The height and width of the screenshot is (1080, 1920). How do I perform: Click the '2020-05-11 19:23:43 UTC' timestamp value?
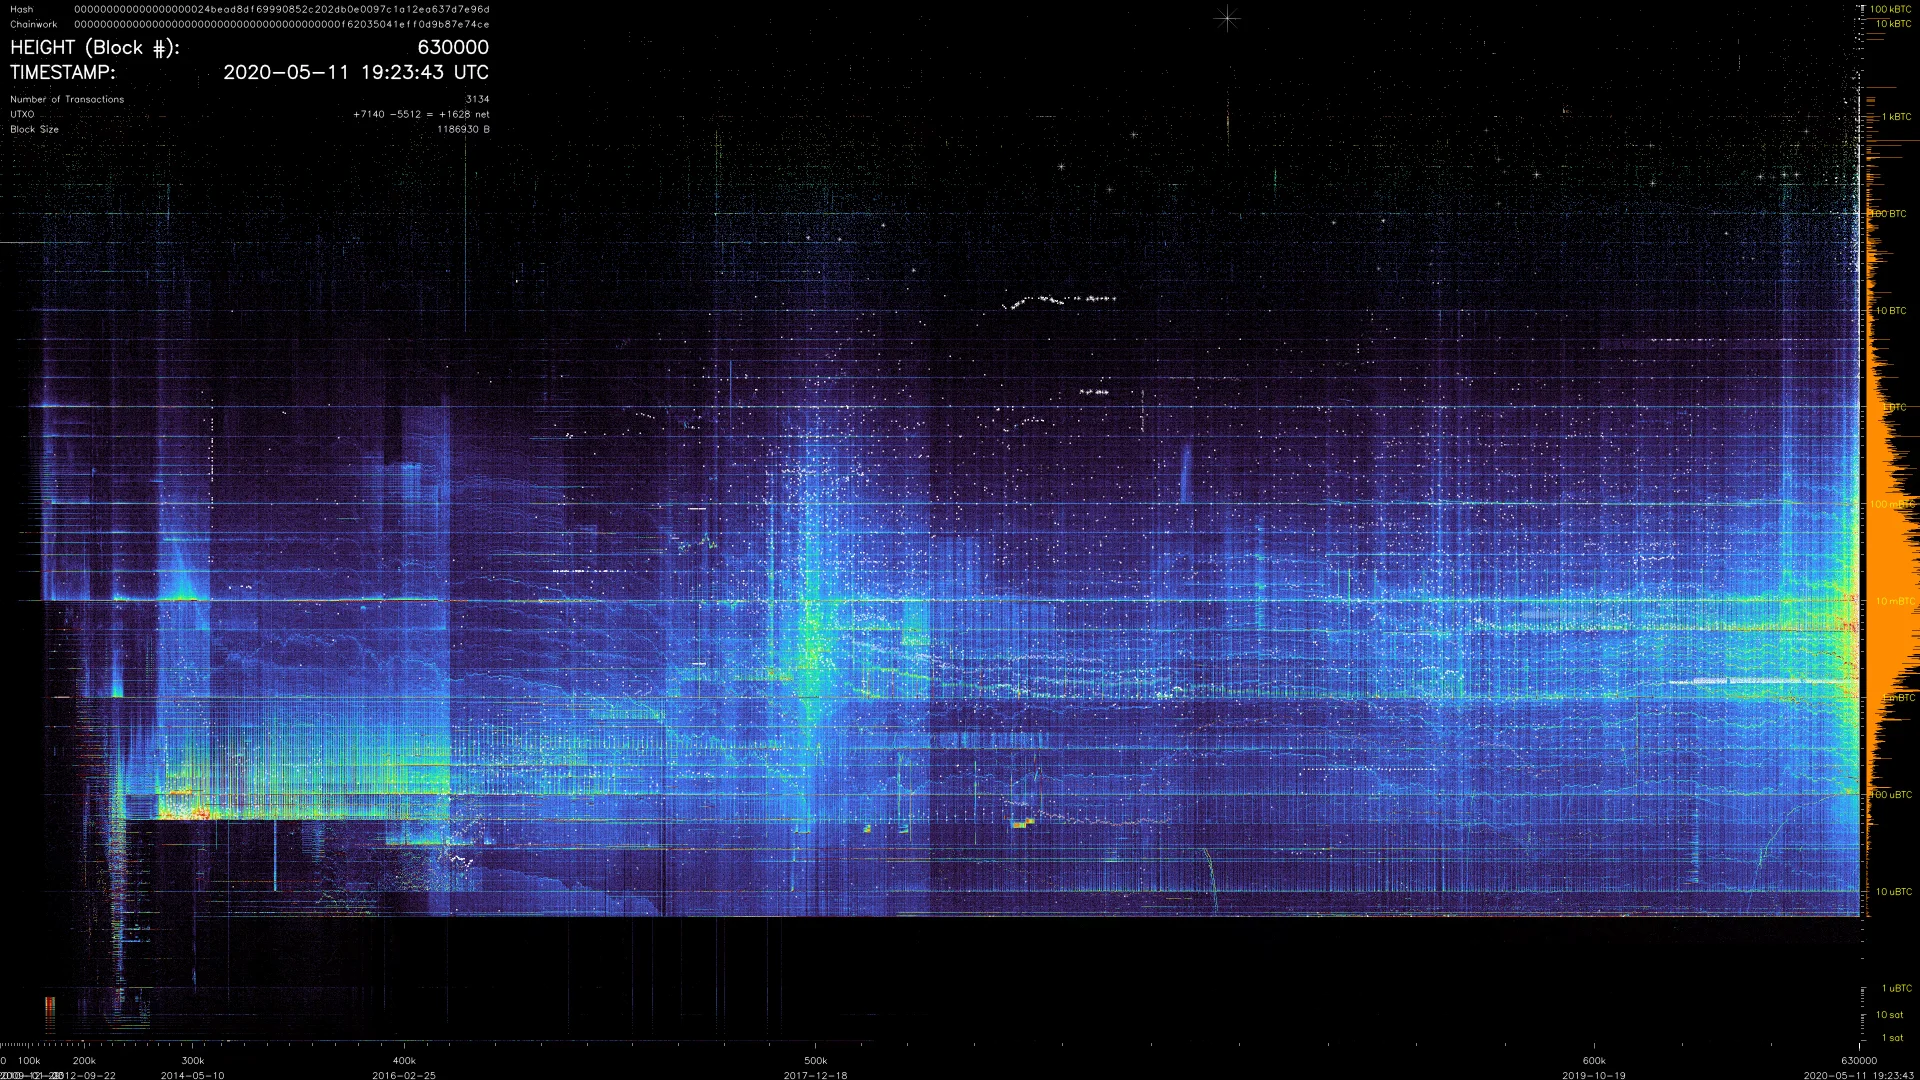(x=356, y=72)
